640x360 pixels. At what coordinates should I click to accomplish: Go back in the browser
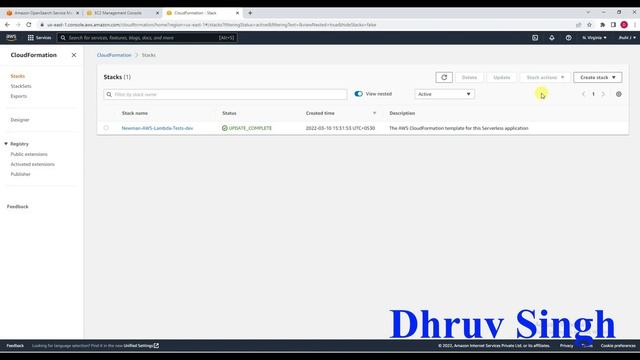pos(7,24)
